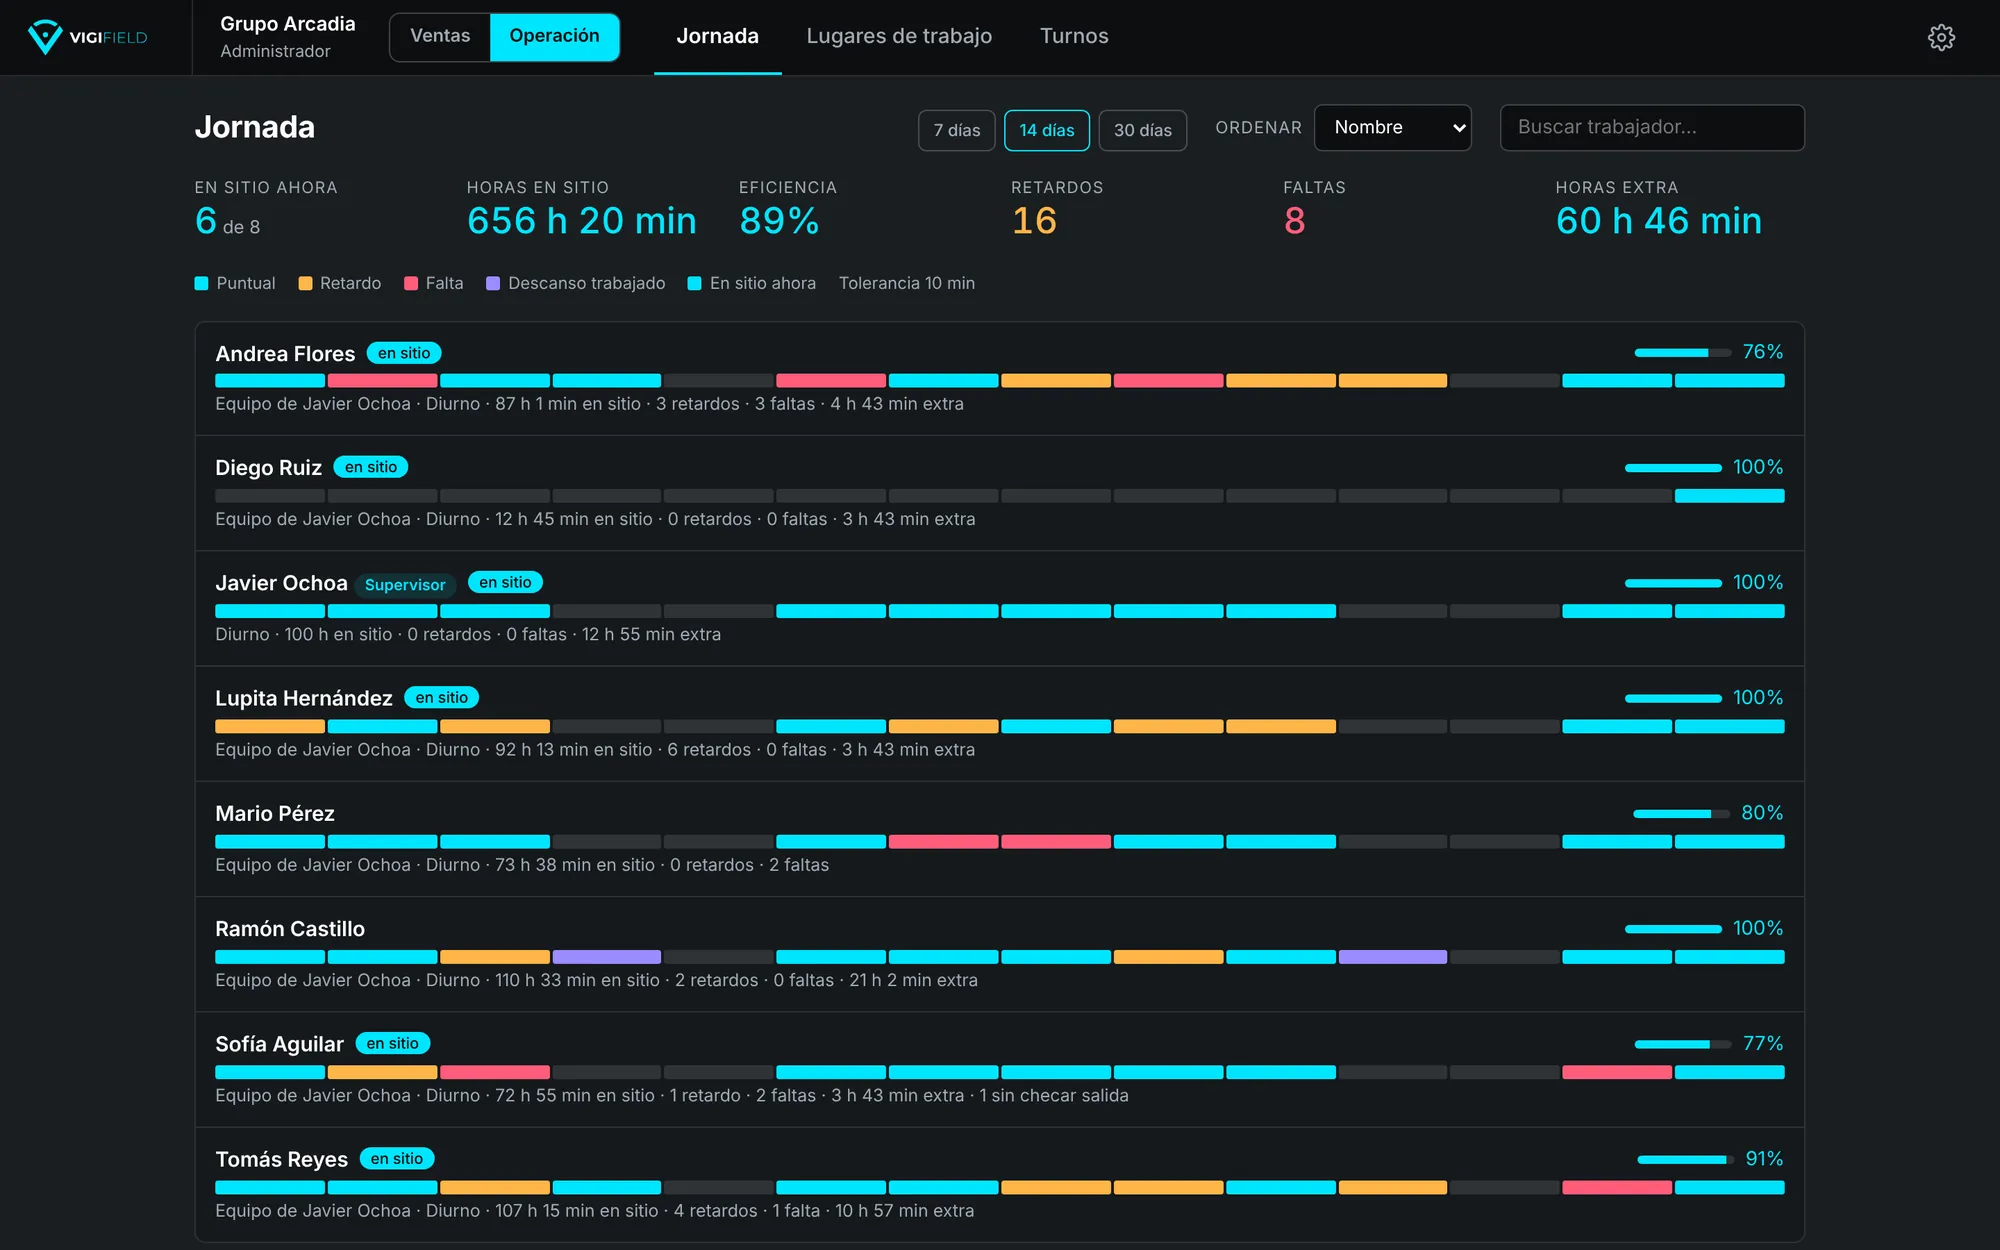The image size is (2000, 1250).
Task: Click the Tolerancia 10 min label
Action: point(906,284)
